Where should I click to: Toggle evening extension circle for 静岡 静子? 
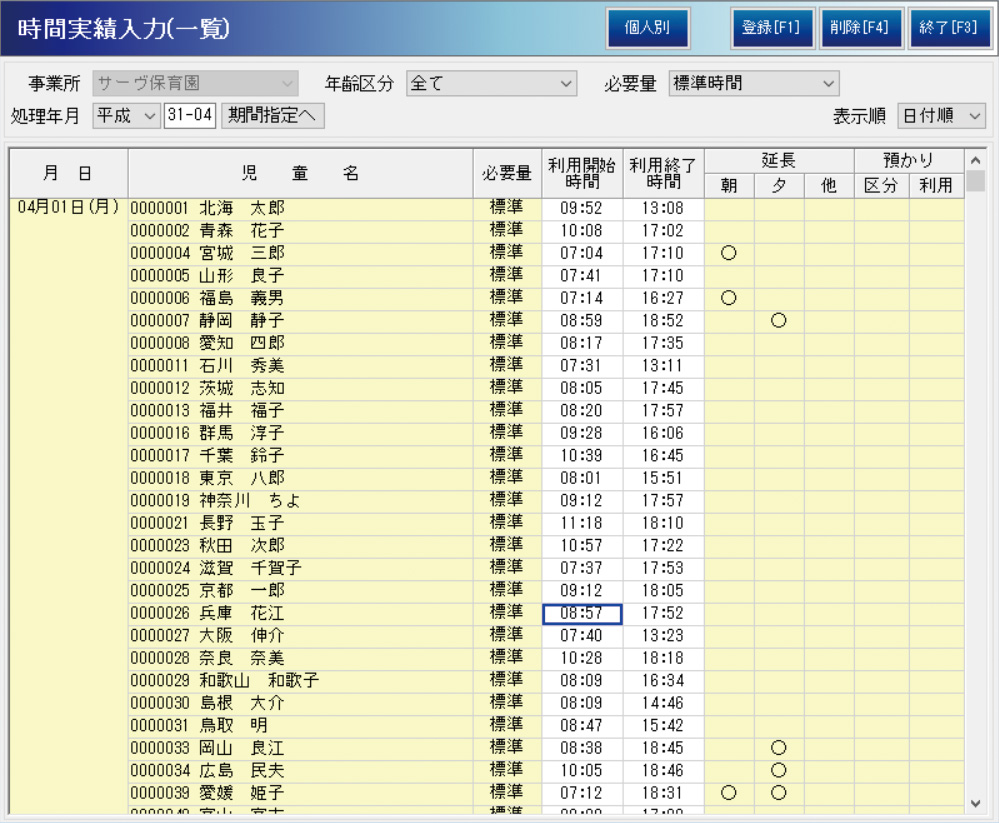(779, 321)
